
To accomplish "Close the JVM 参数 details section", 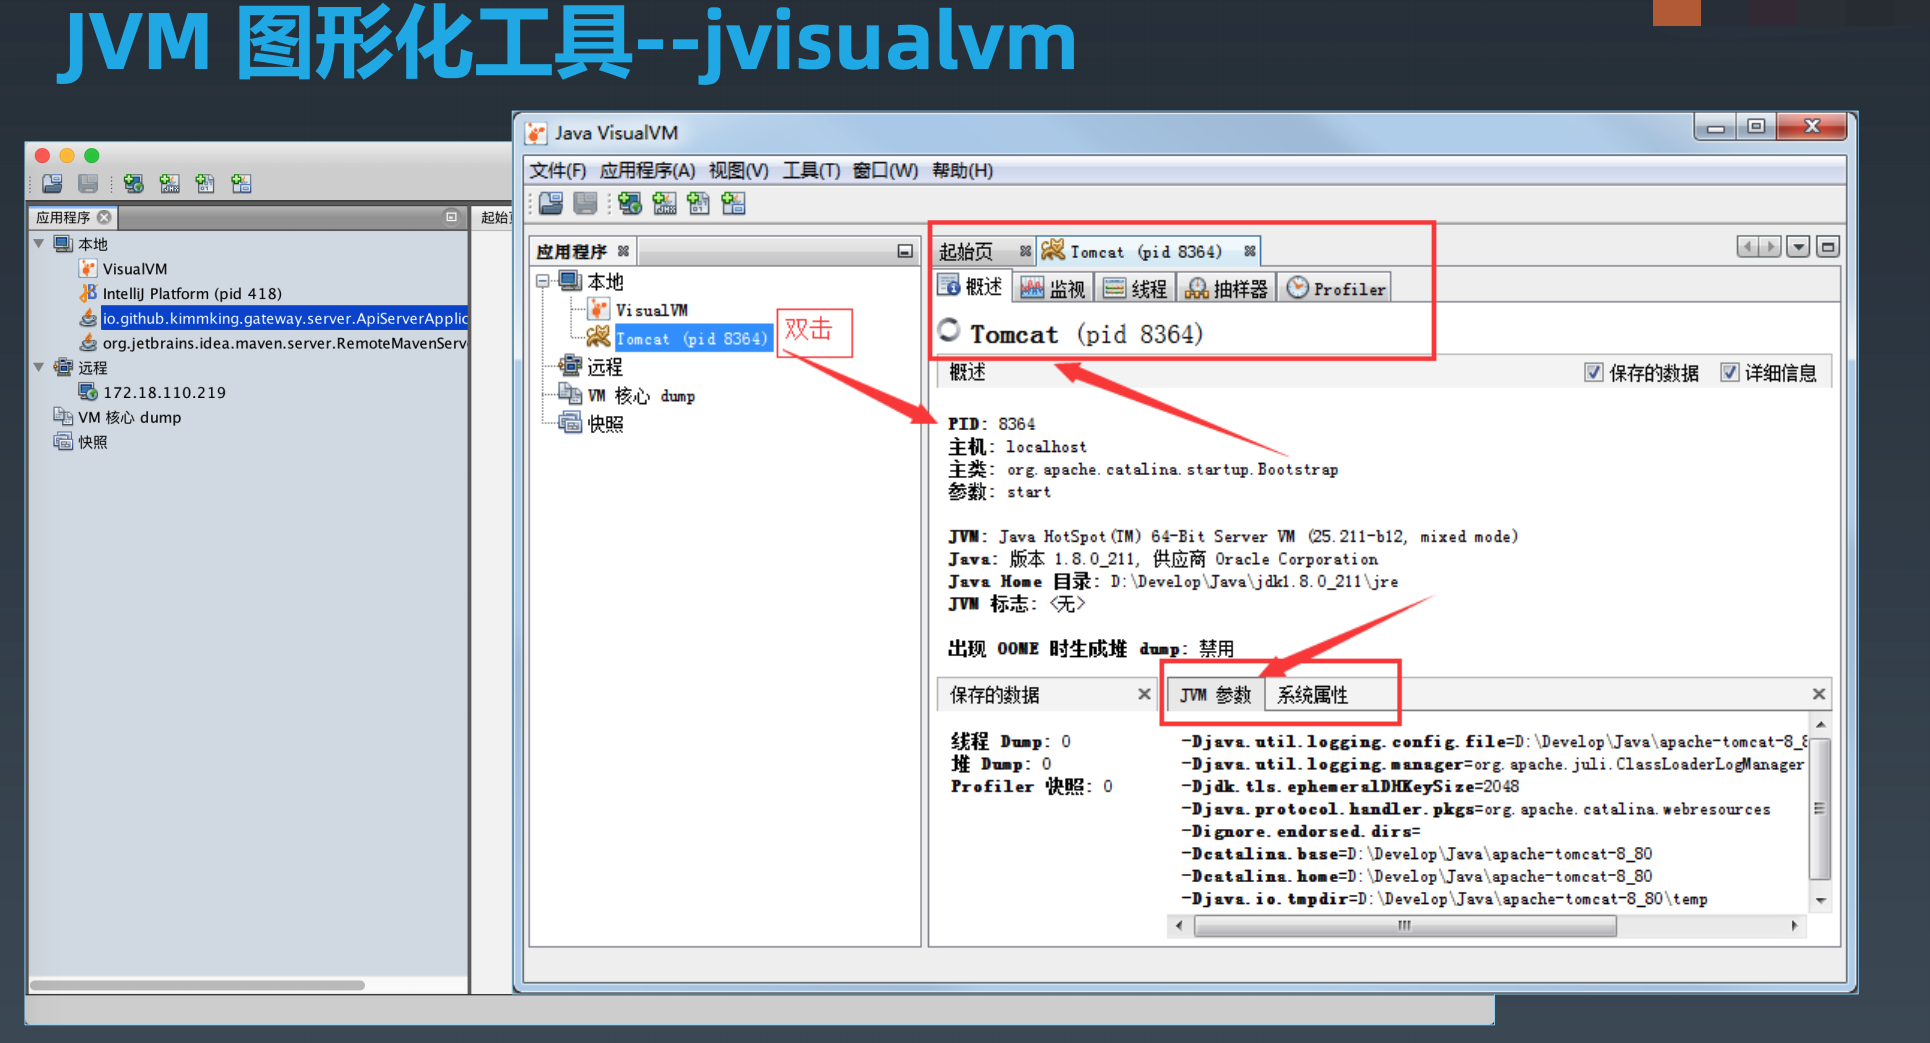I will [1819, 694].
